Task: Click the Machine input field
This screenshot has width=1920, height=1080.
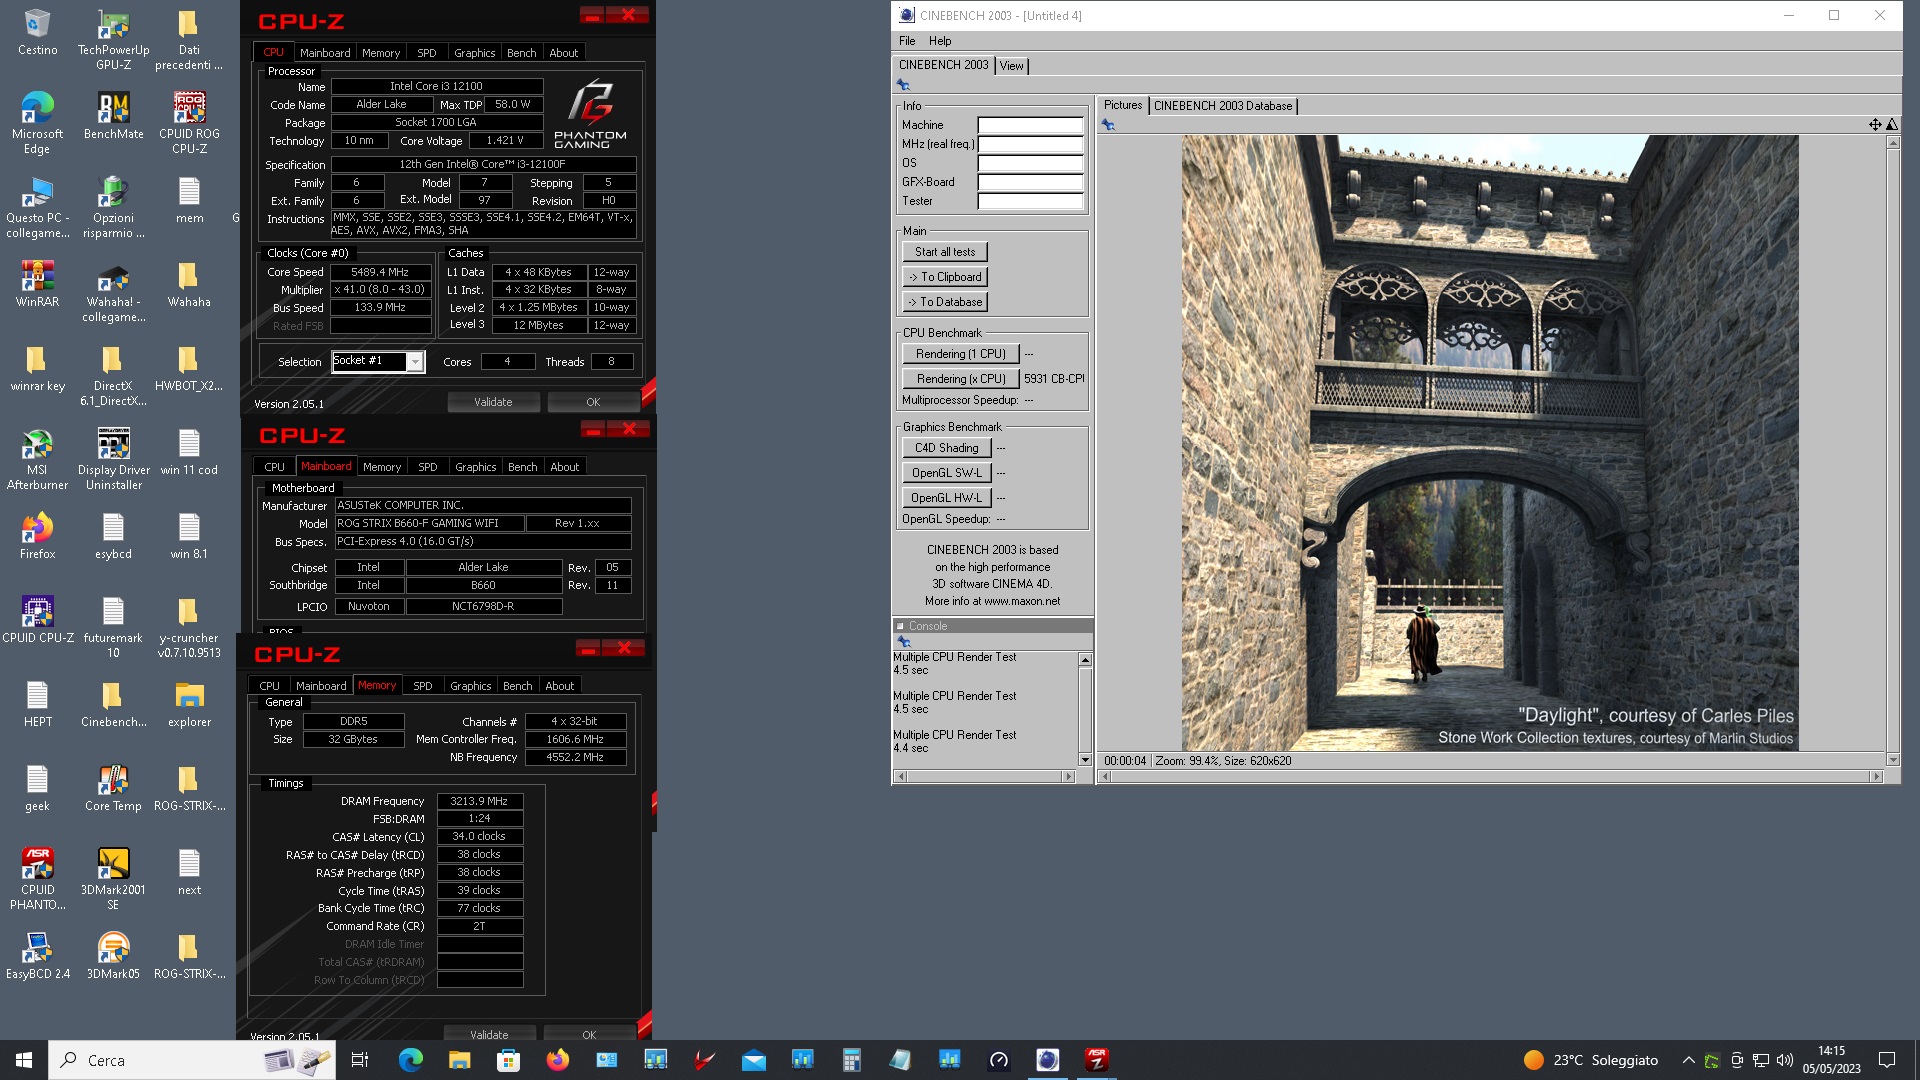Action: [x=1030, y=126]
